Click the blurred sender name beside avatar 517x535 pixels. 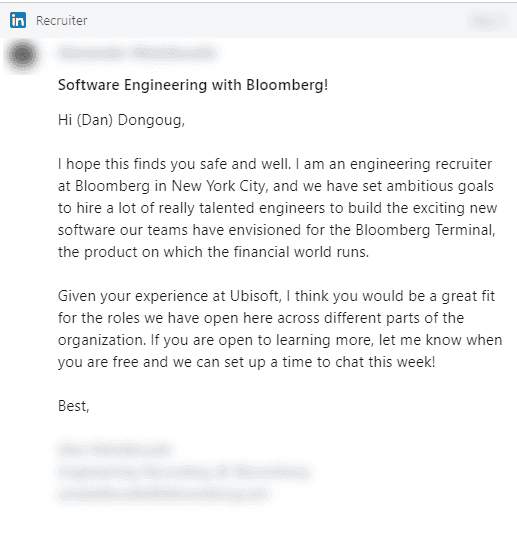(x=137, y=53)
